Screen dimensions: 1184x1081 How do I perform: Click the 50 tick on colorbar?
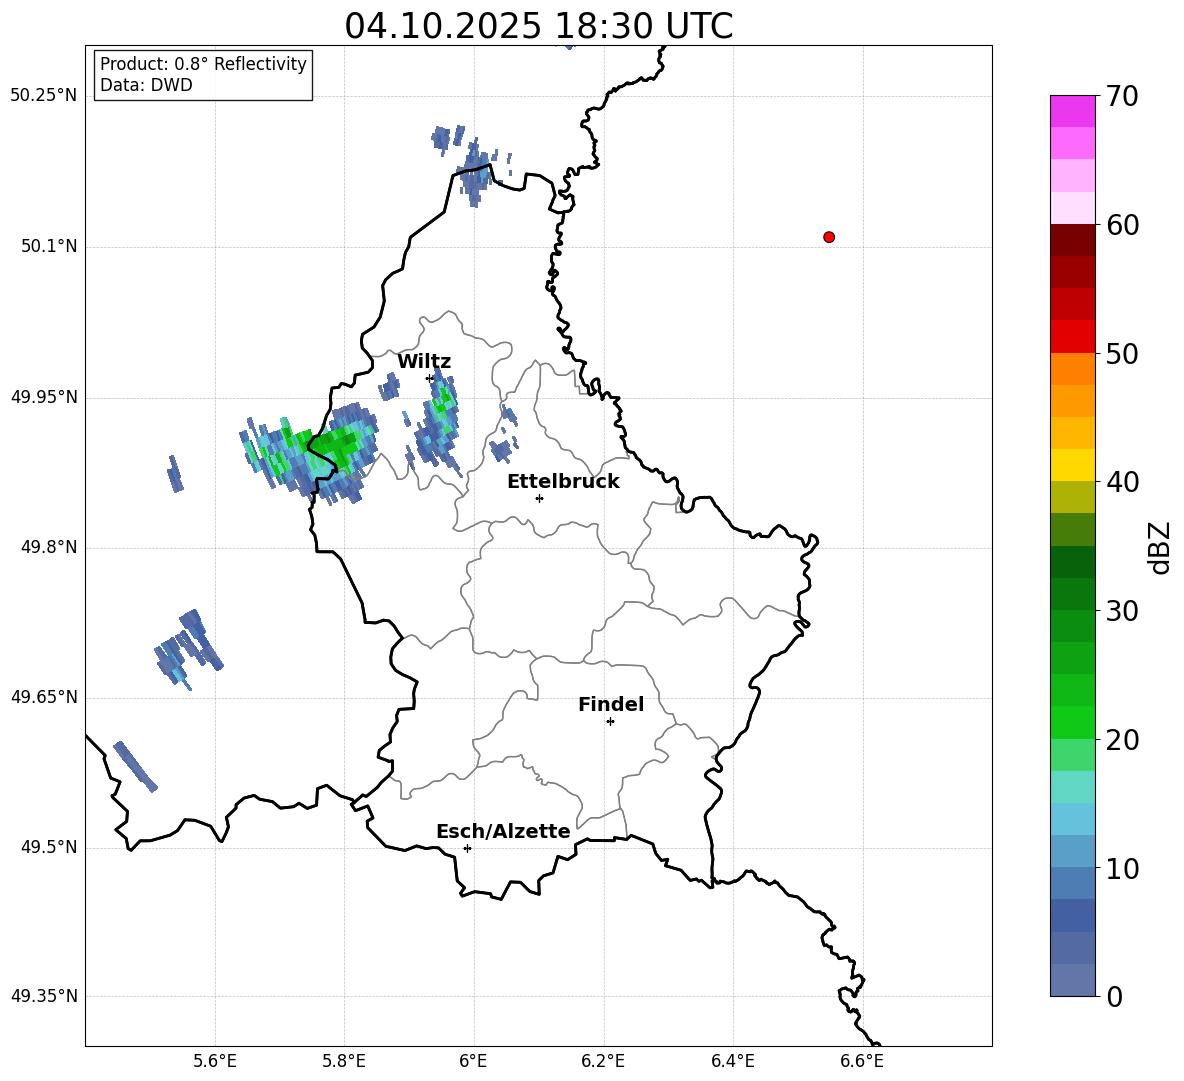[x=1122, y=353]
